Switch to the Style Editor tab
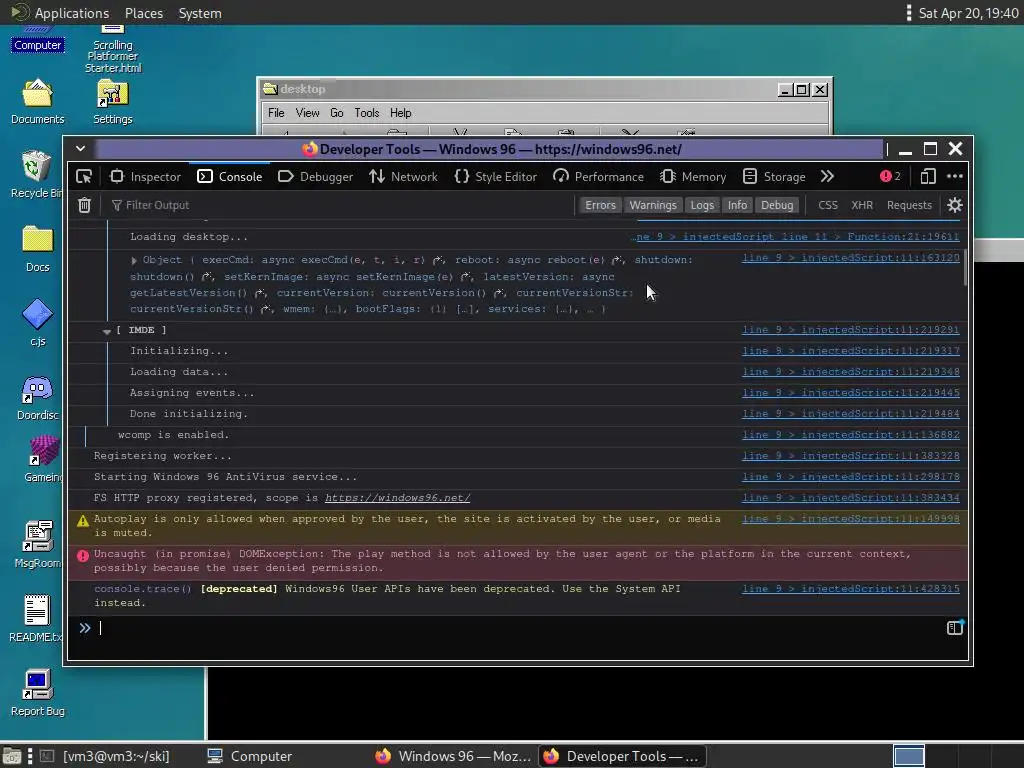This screenshot has height=768, width=1024. [x=496, y=176]
